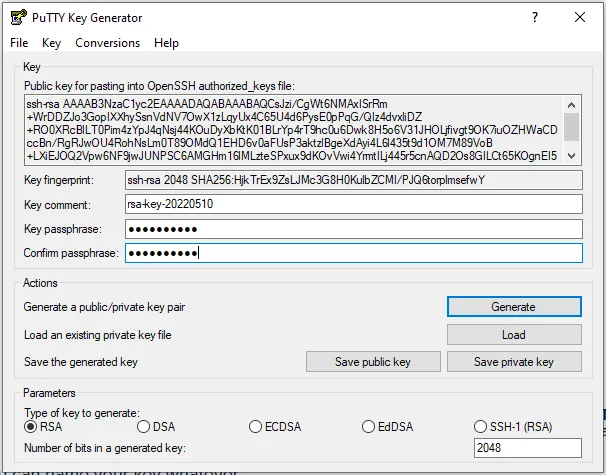Click Save private key button

(514, 362)
